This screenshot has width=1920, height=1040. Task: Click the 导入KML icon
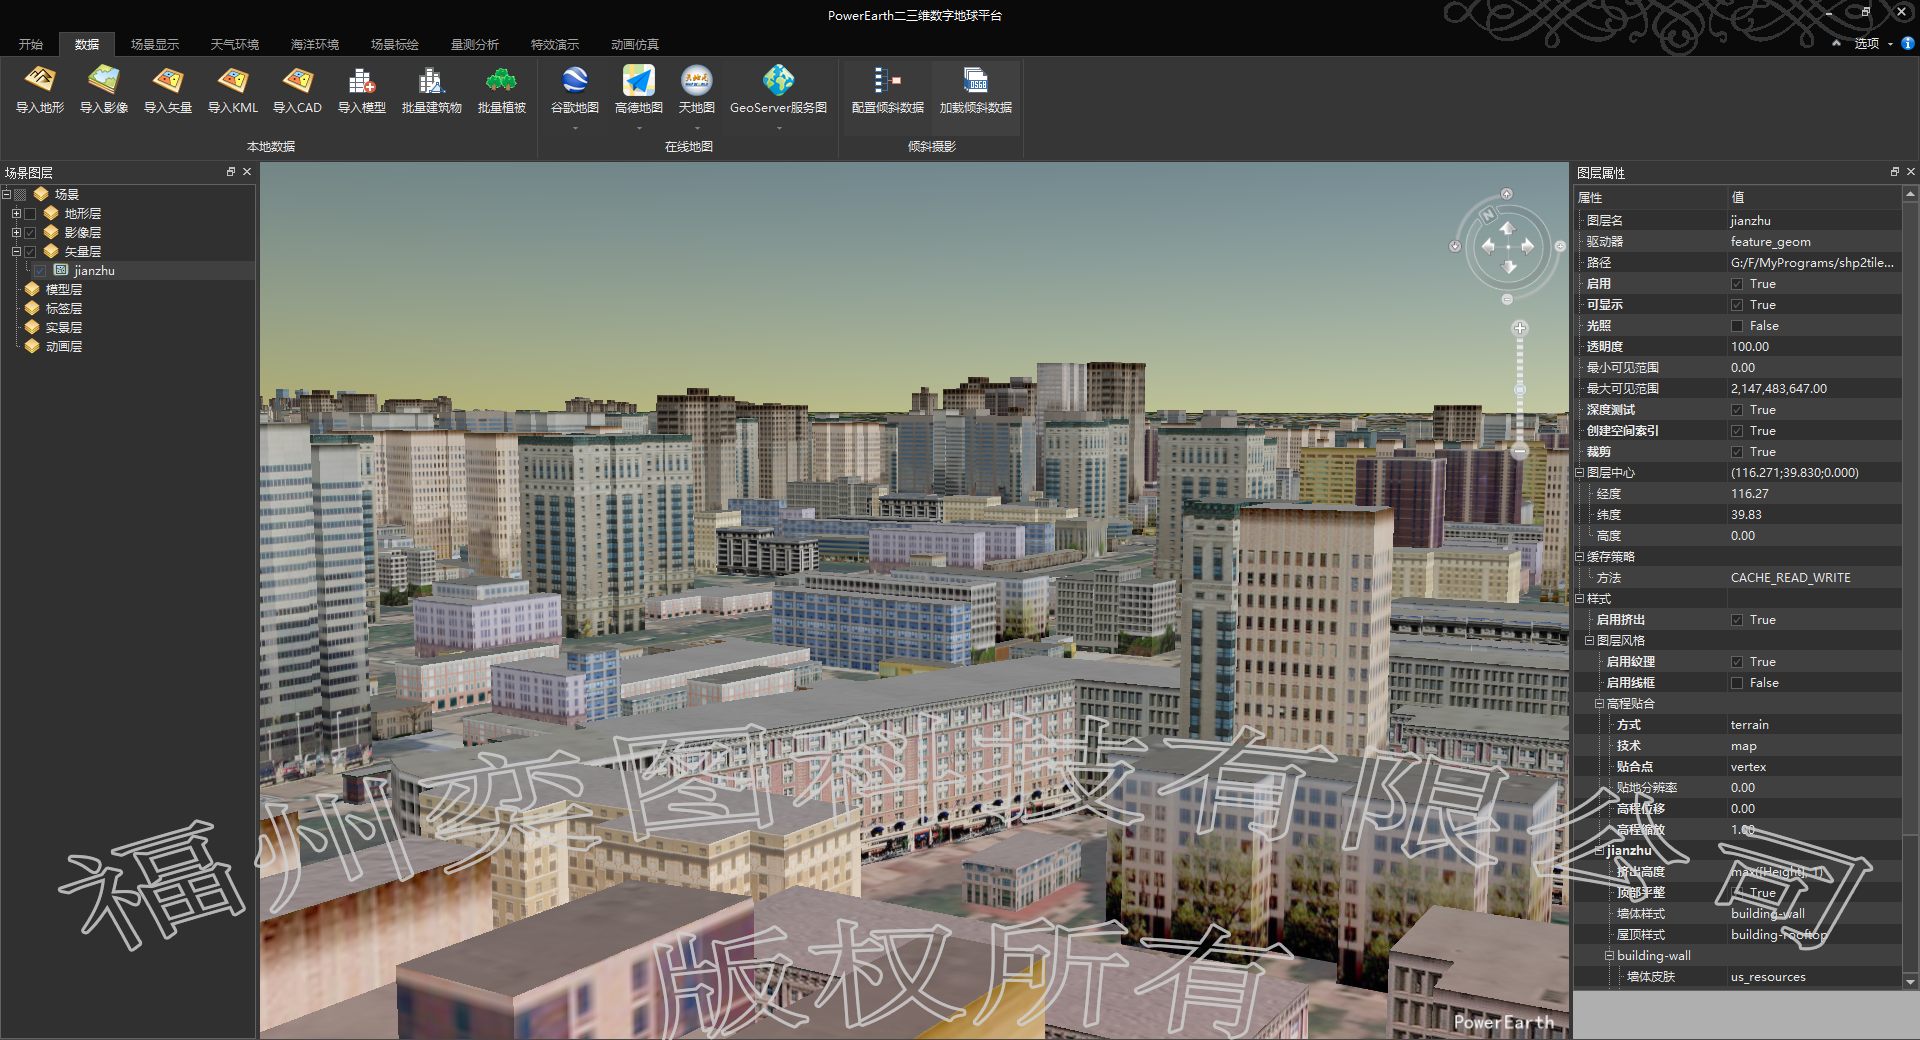pos(233,80)
